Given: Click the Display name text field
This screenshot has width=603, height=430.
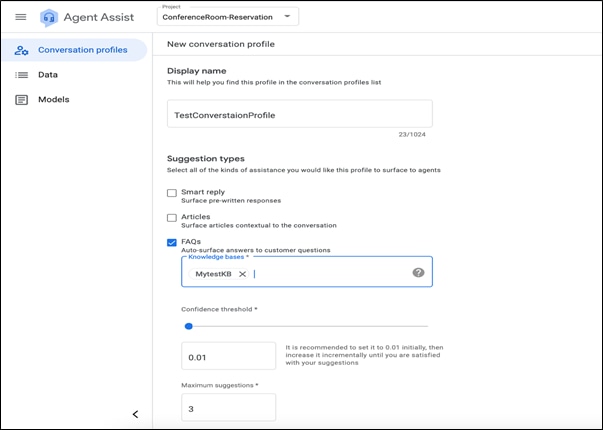Looking at the screenshot, I should [x=300, y=114].
